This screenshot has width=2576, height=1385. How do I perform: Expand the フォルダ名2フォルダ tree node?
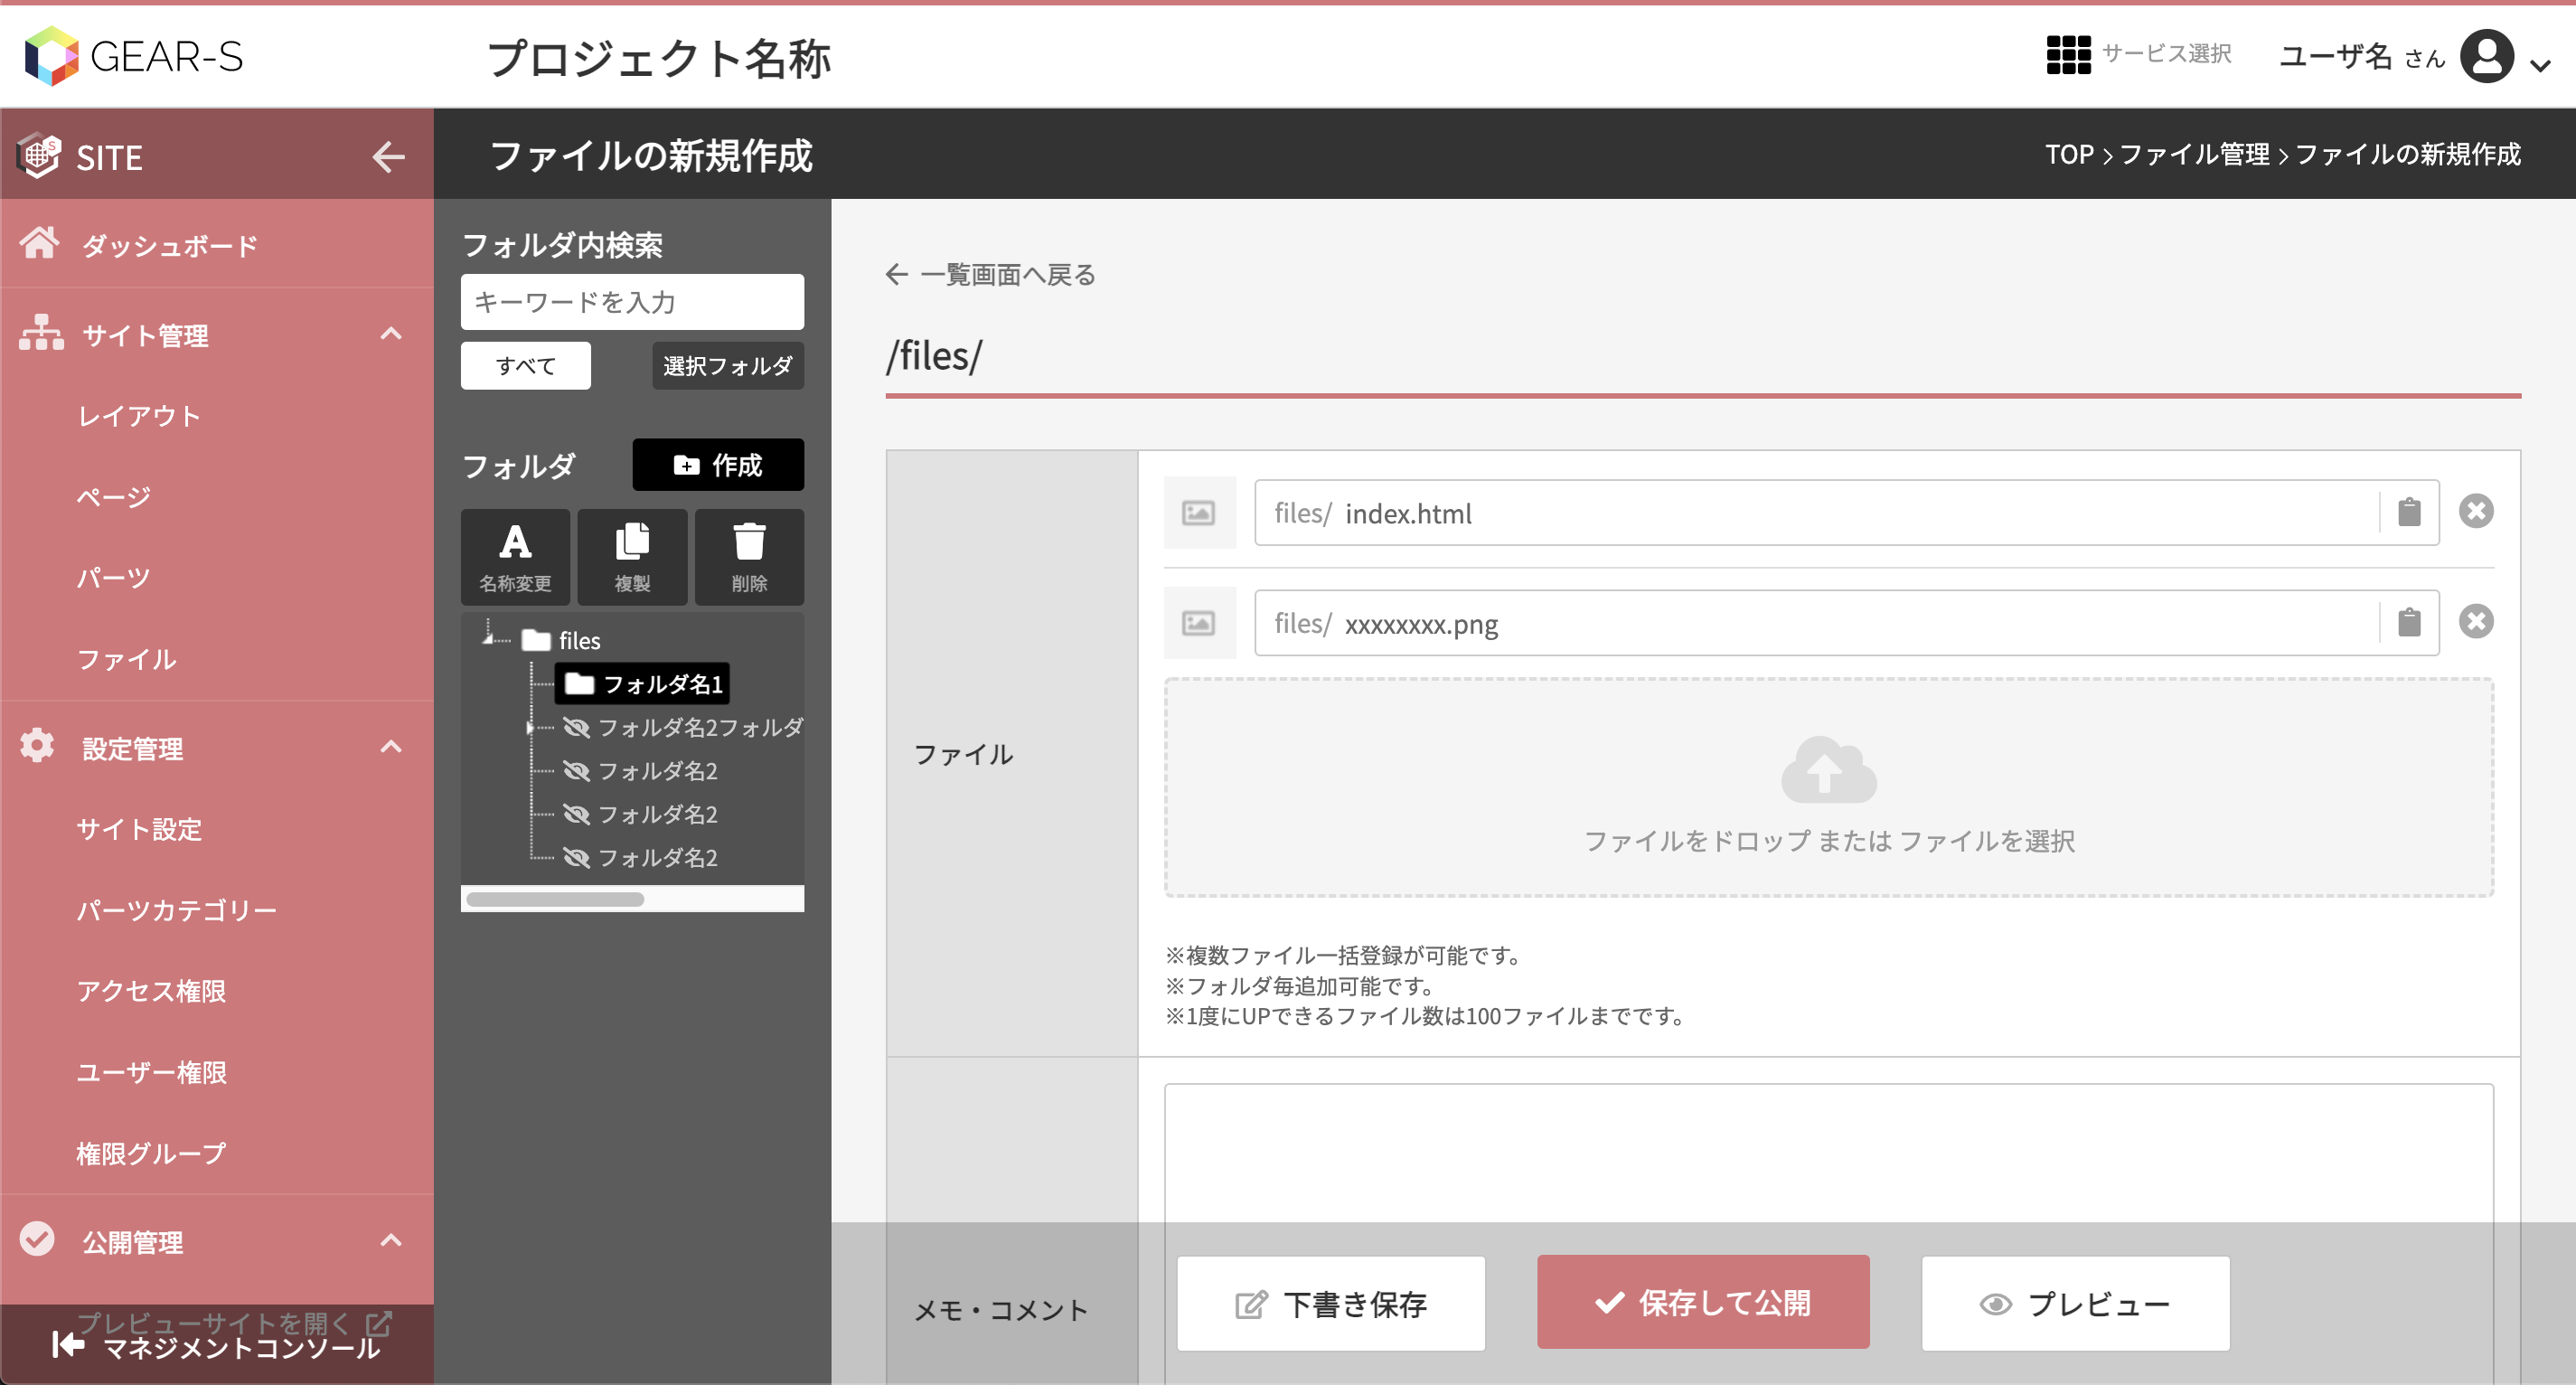point(530,728)
